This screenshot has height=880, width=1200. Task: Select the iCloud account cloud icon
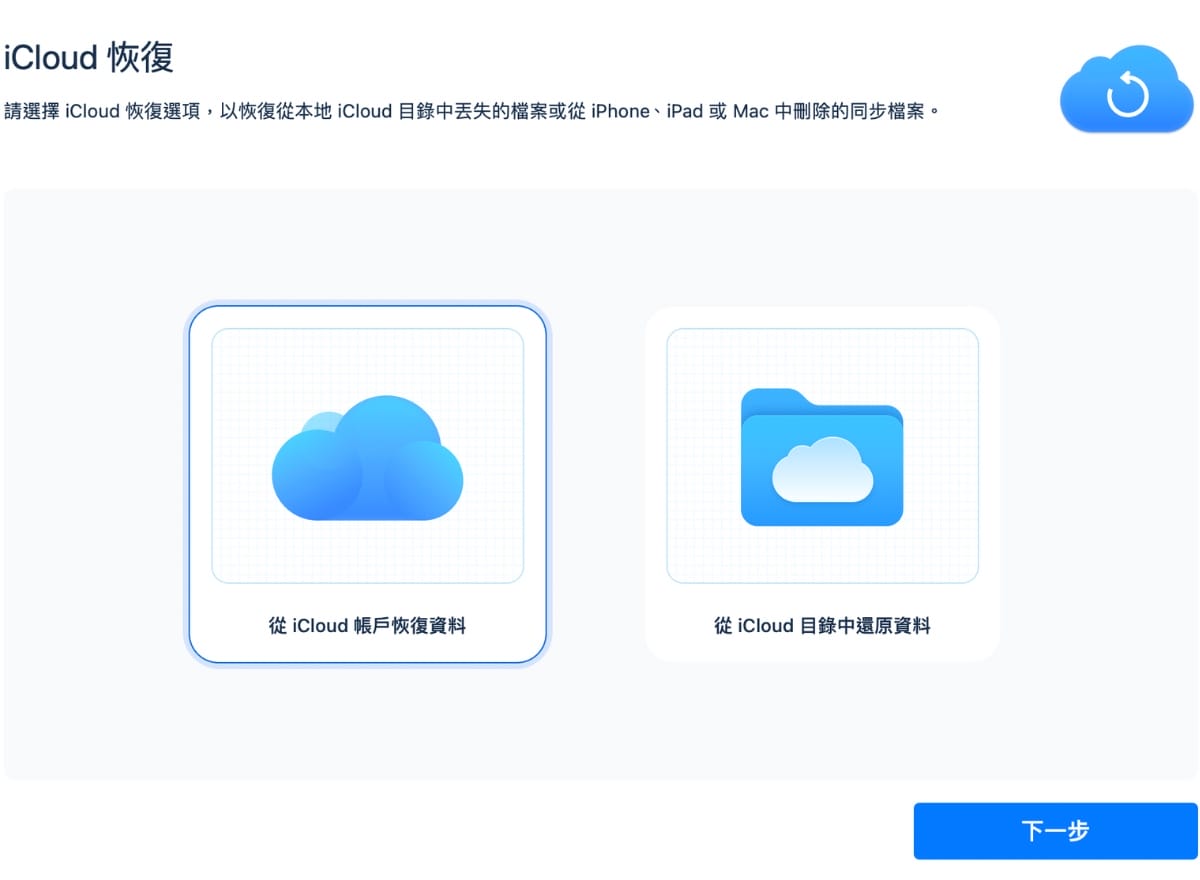coord(367,457)
